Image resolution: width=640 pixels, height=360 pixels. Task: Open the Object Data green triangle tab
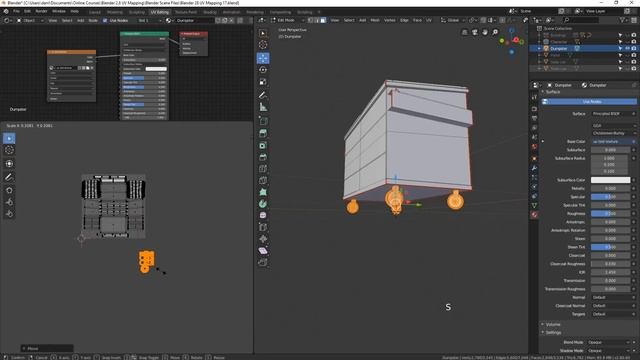pos(534,205)
